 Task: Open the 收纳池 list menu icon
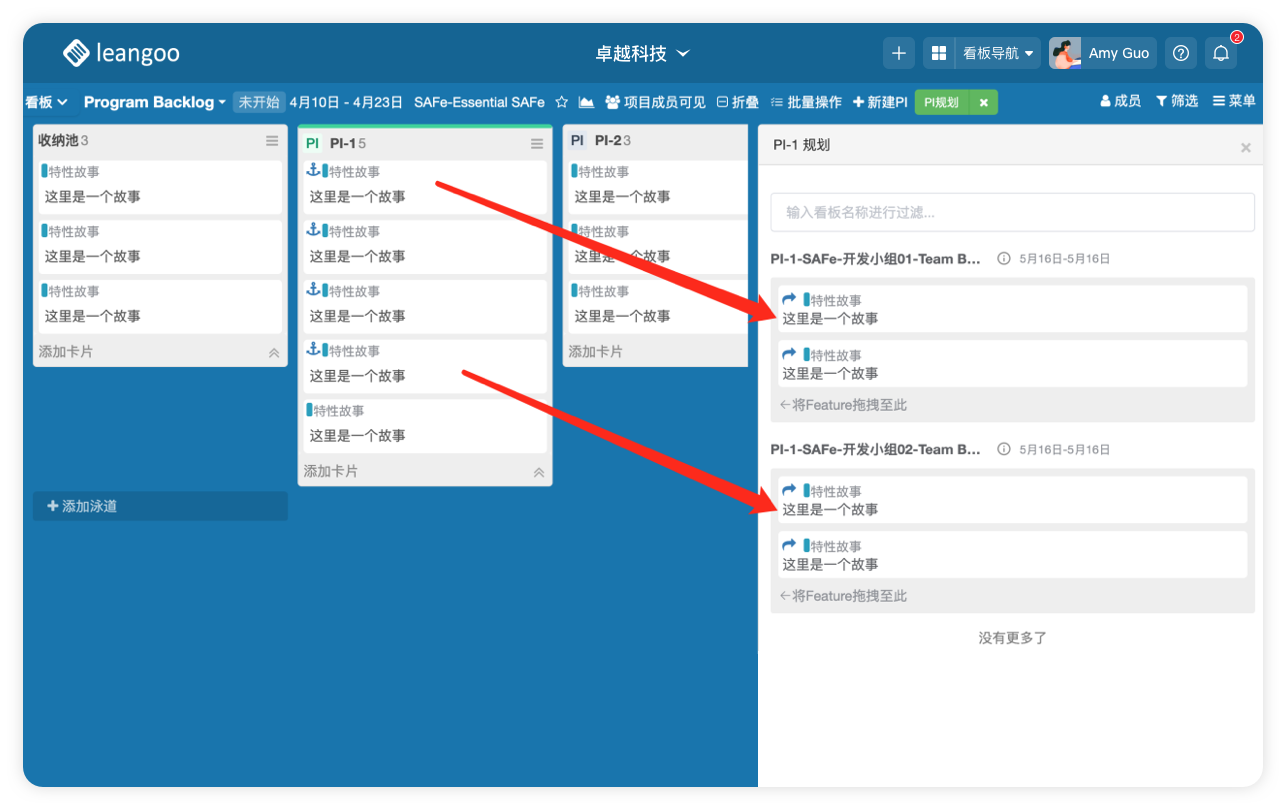[x=272, y=141]
